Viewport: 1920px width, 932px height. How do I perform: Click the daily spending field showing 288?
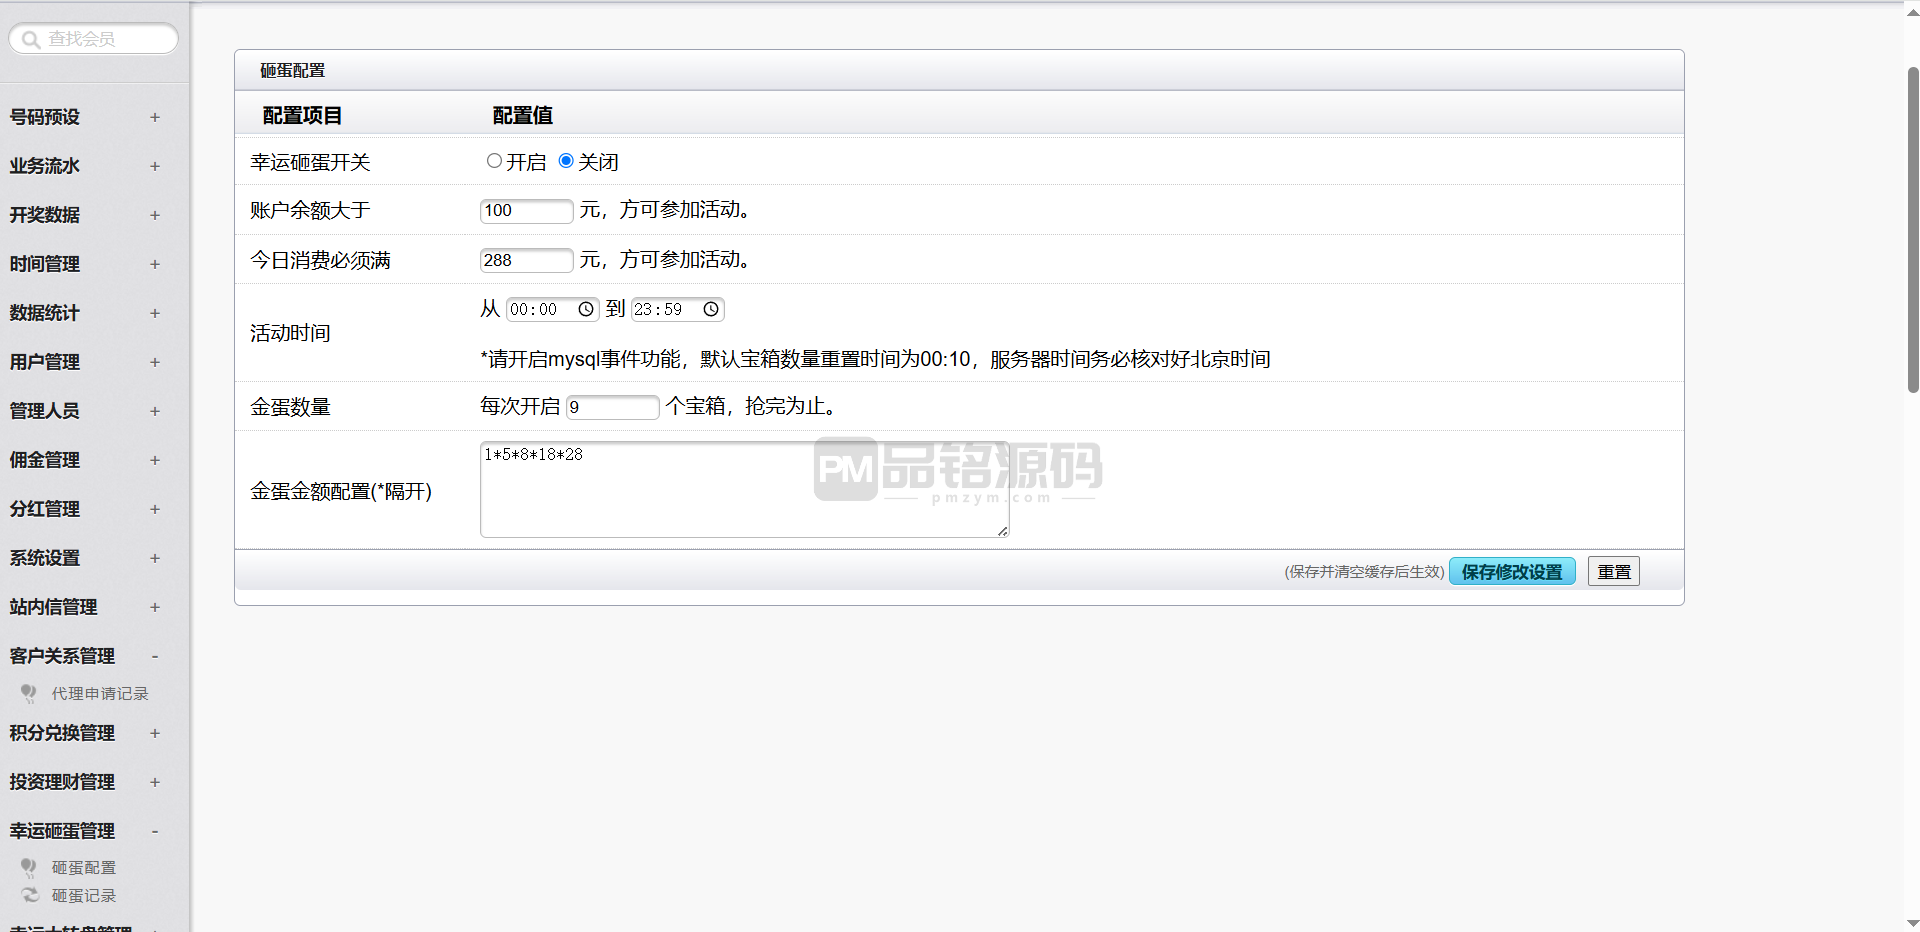pyautogui.click(x=527, y=260)
